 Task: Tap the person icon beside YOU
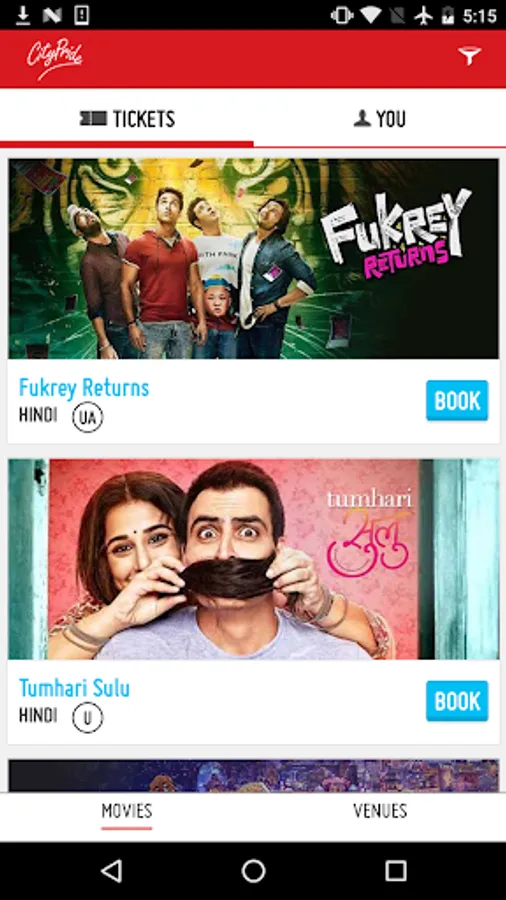pos(362,119)
